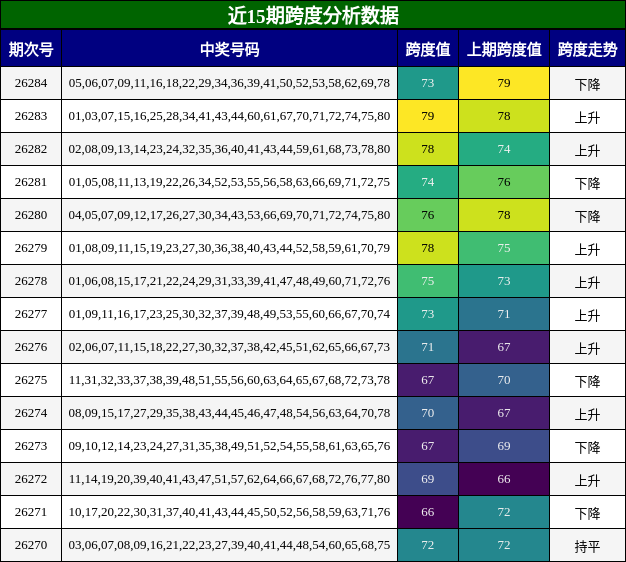Click span value 76 in row 26280
This screenshot has height=562, width=626.
pyautogui.click(x=428, y=215)
